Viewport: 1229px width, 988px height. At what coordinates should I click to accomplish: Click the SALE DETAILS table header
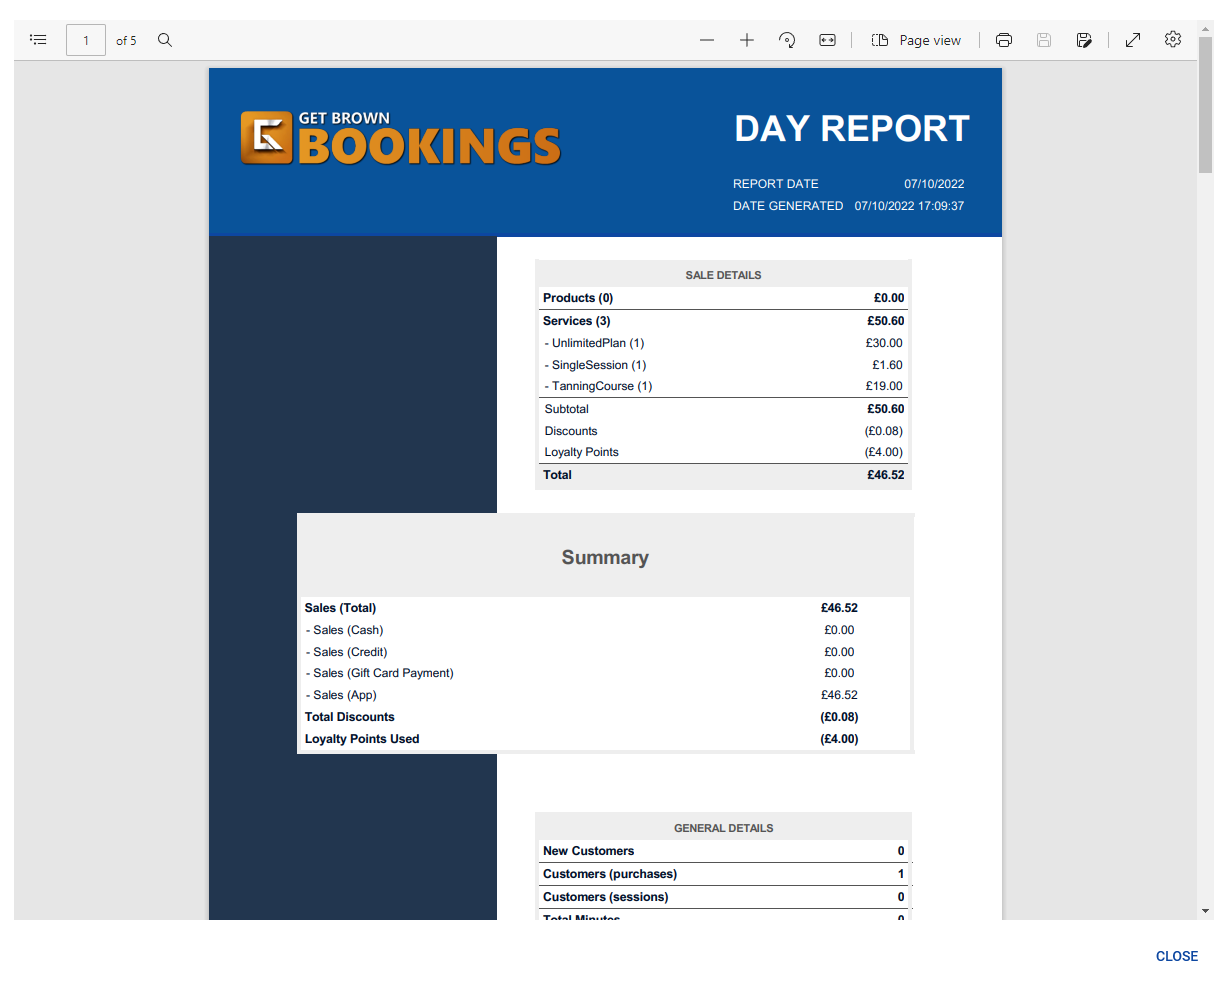tap(723, 275)
